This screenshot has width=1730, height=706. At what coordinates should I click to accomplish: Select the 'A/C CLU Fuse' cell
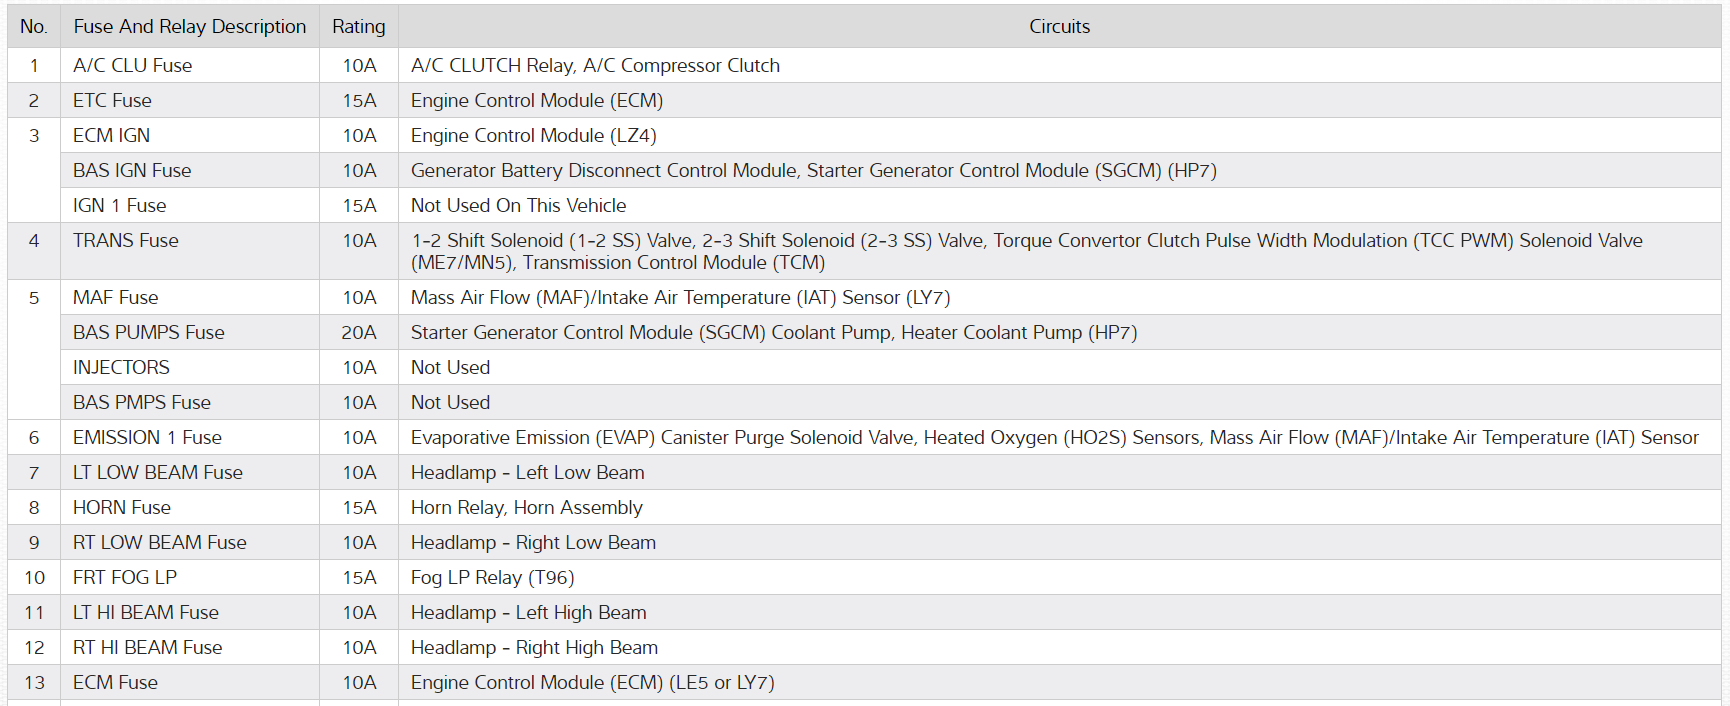pyautogui.click(x=132, y=66)
